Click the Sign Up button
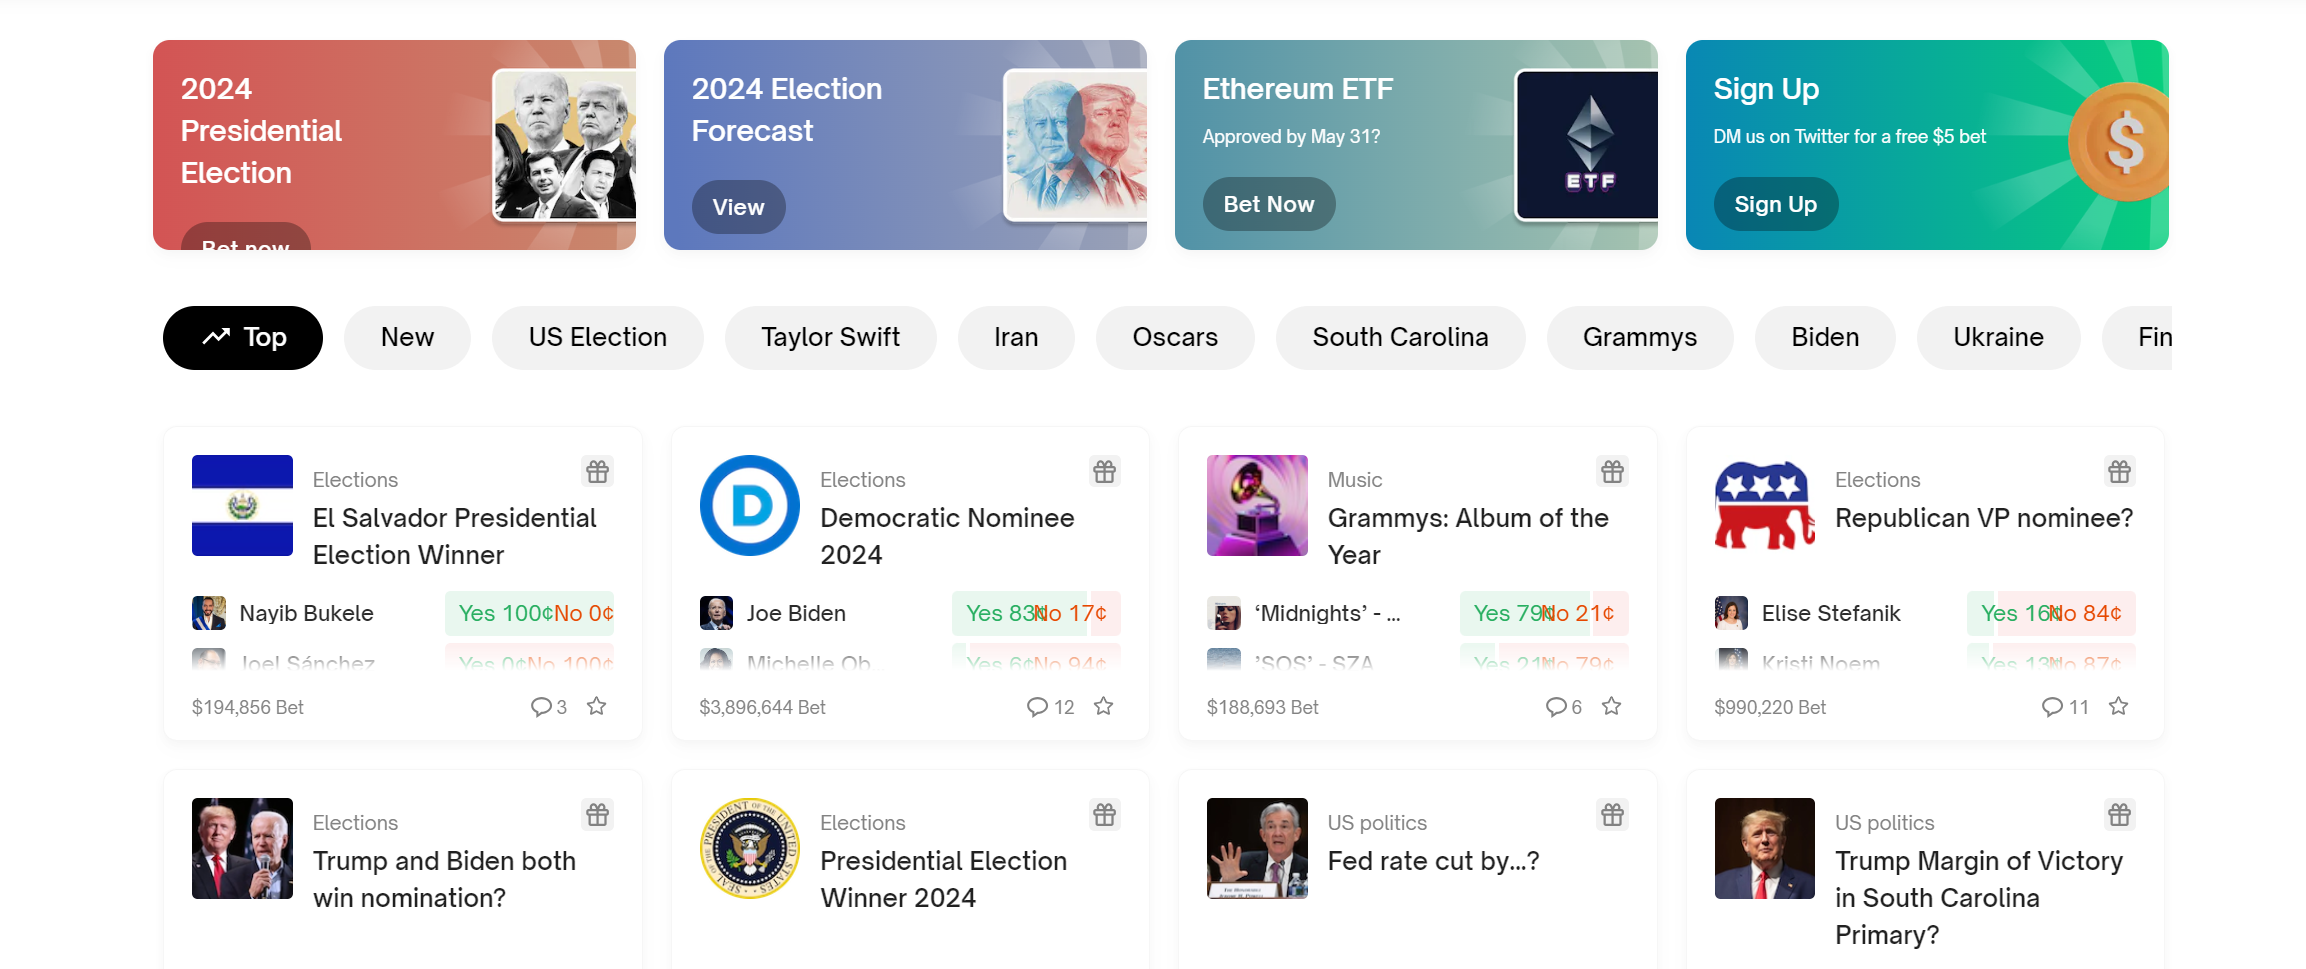2306x969 pixels. pyautogui.click(x=1775, y=204)
